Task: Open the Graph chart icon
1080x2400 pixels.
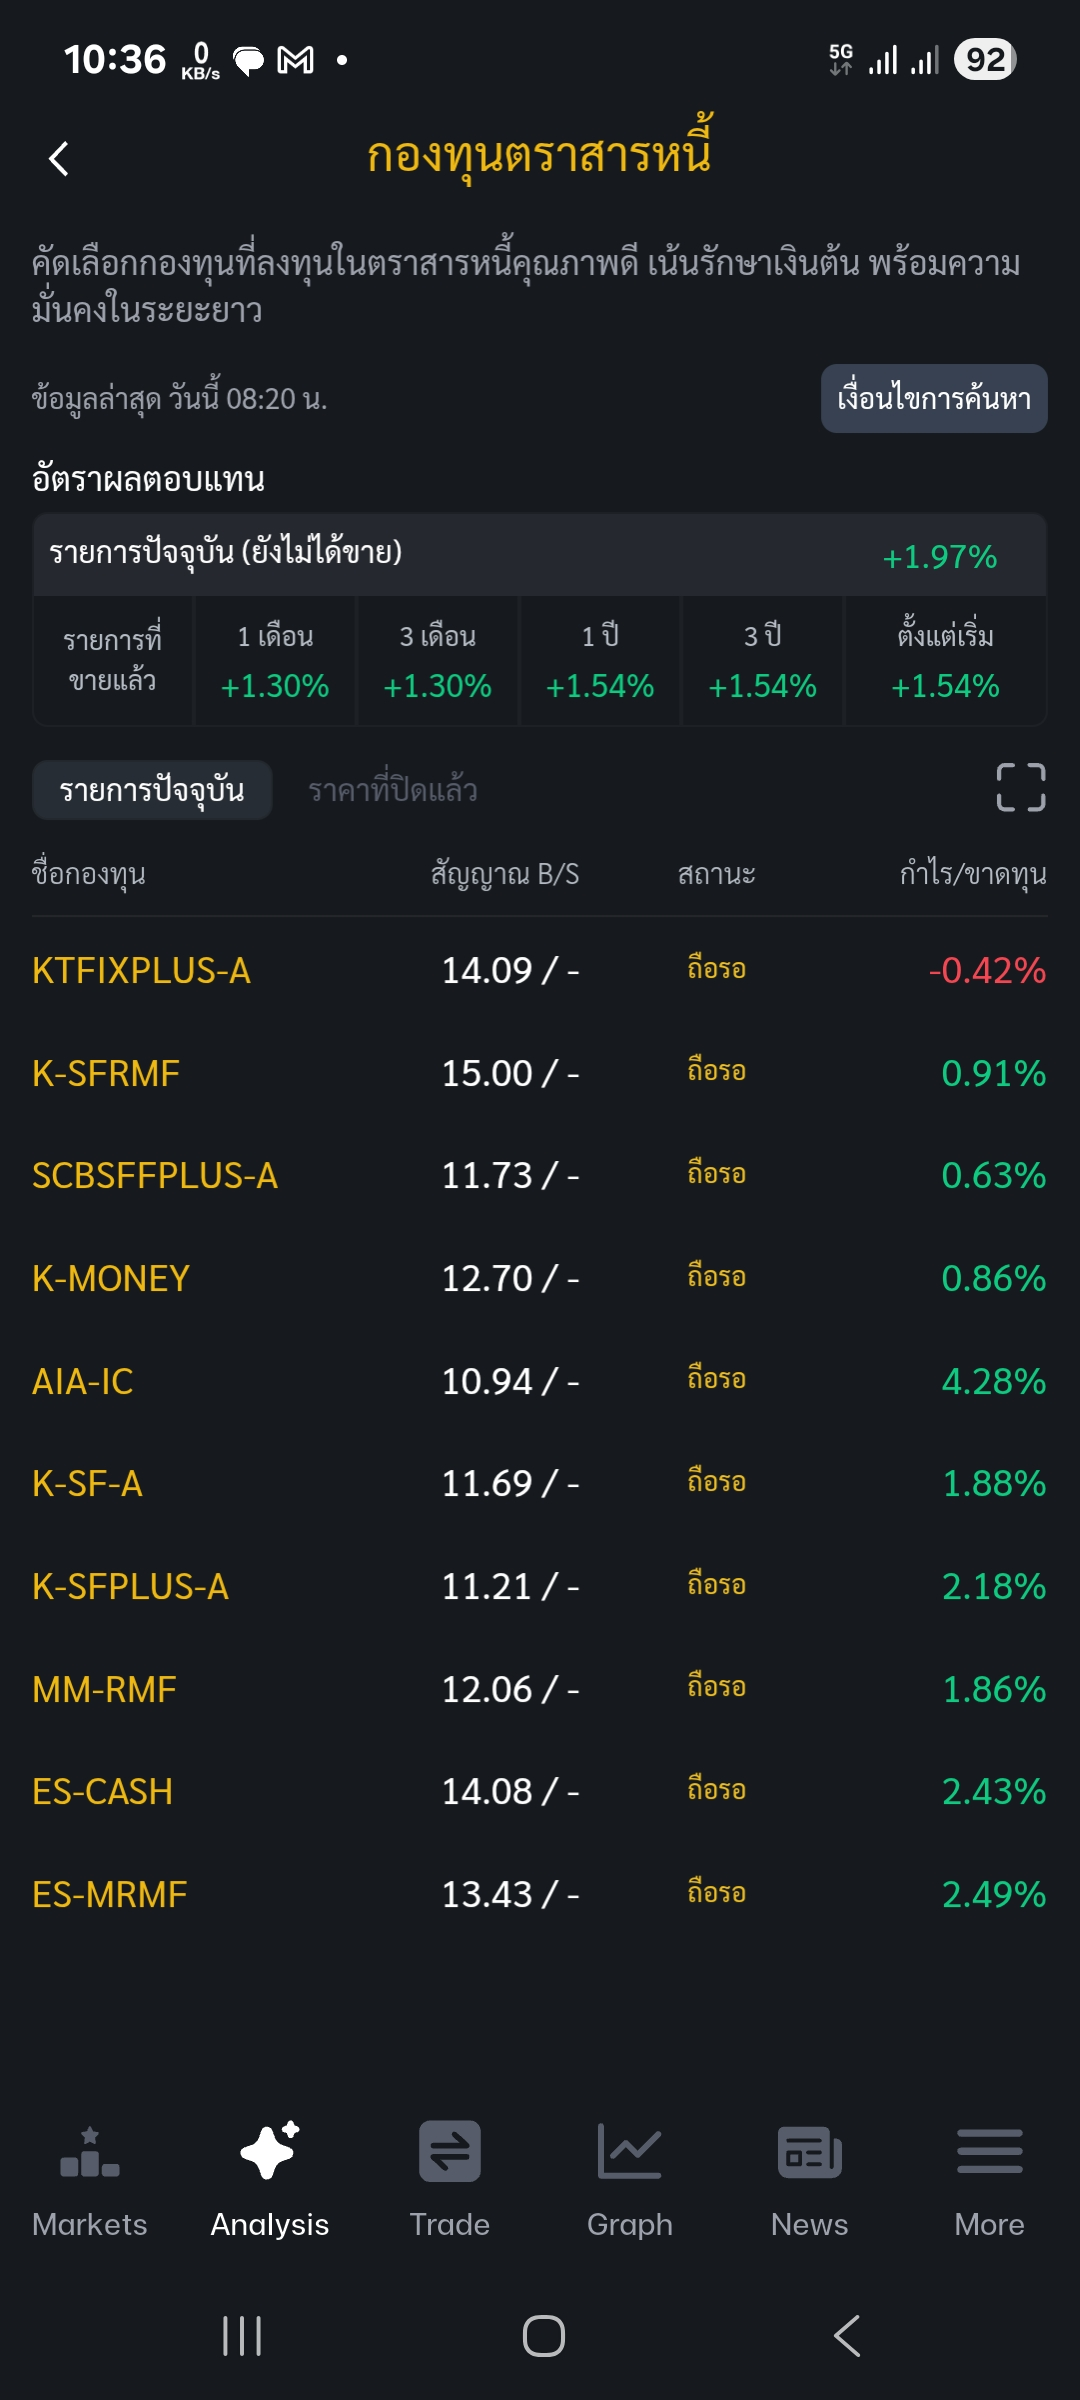Action: (x=629, y=2153)
